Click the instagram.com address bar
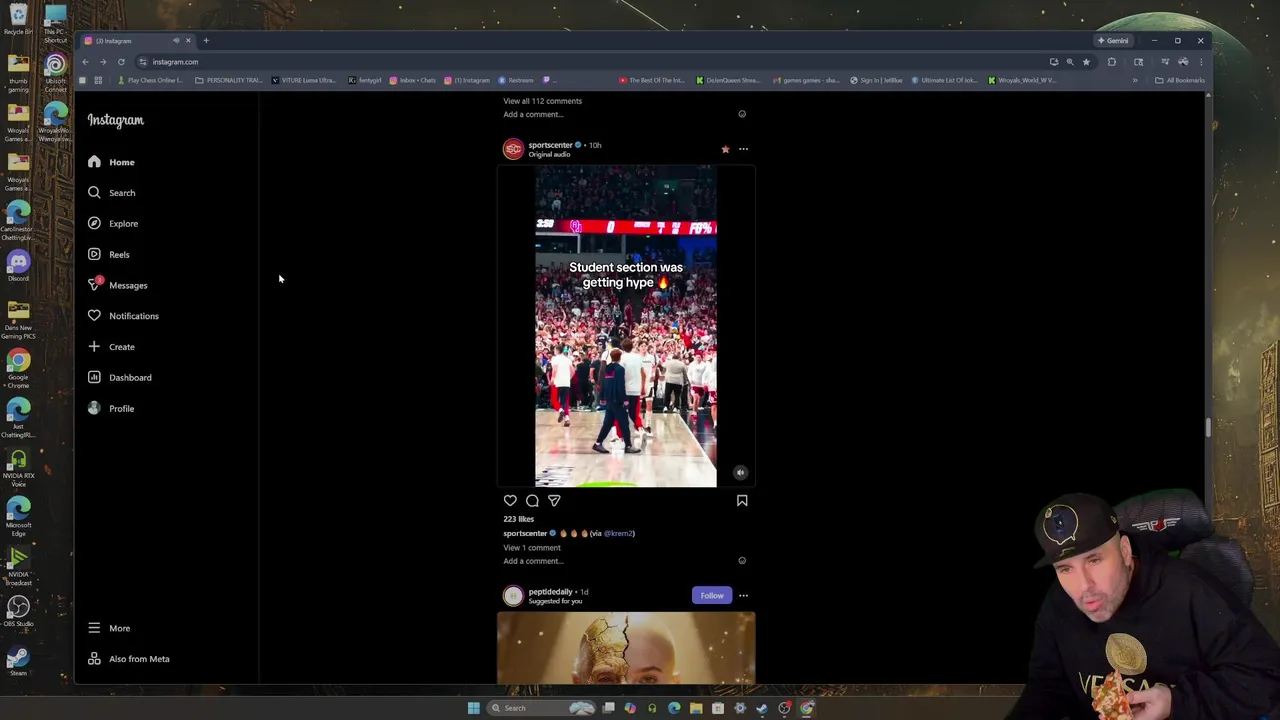This screenshot has width=1280, height=720. pos(590,62)
